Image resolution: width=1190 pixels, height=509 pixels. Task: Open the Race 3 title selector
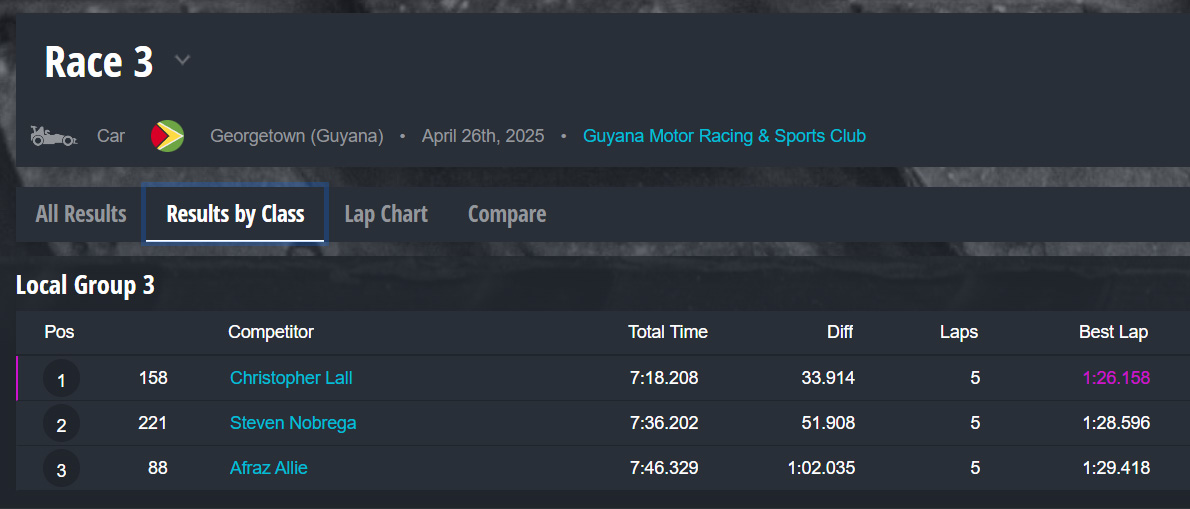tap(99, 62)
